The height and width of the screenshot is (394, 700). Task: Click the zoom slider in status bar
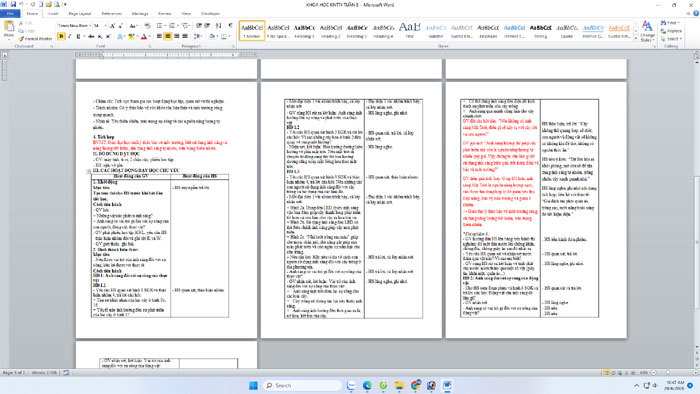pyautogui.click(x=668, y=373)
